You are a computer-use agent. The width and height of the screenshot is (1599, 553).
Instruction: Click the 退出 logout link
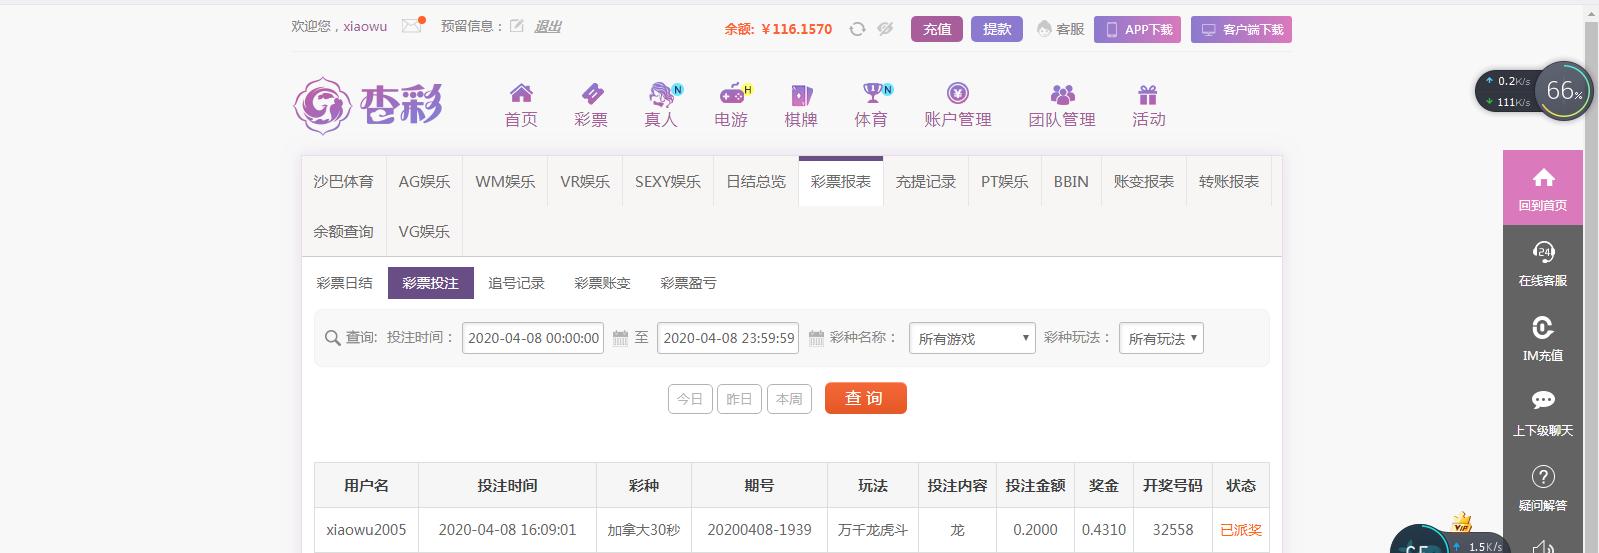[548, 27]
